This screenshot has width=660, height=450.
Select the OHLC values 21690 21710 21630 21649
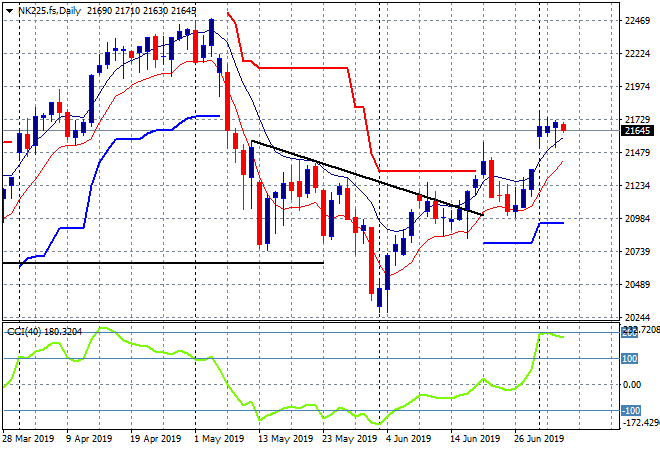(x=141, y=11)
